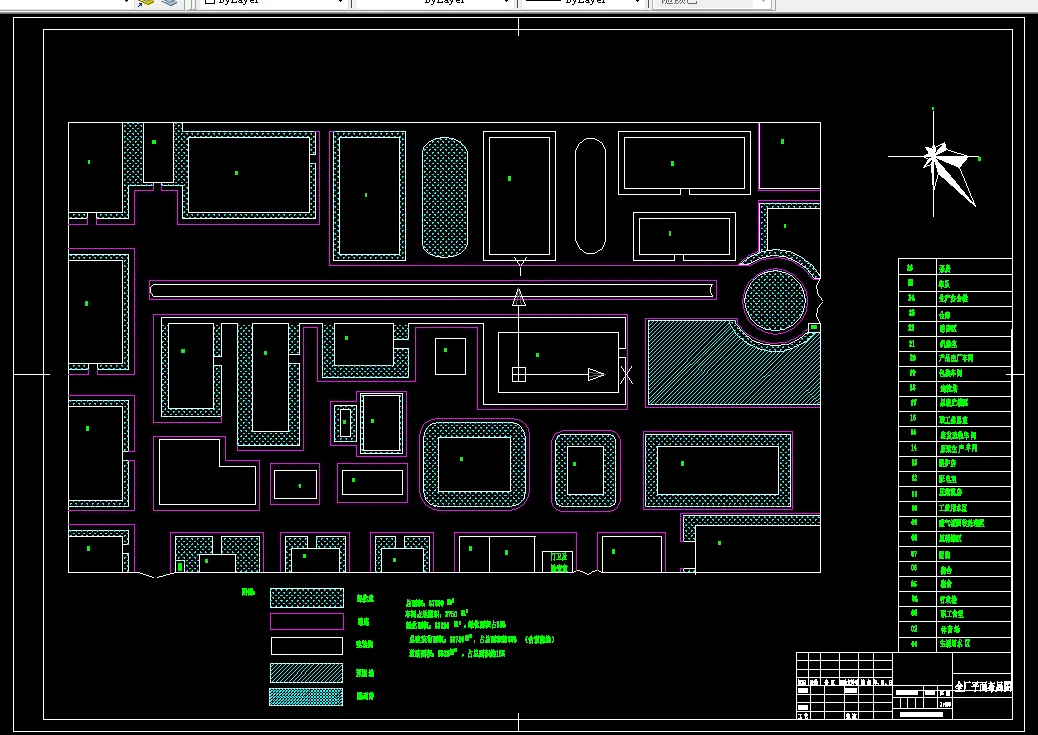Select the table entry 原料生产车间
This screenshot has width=1038, height=735.
tap(957, 448)
